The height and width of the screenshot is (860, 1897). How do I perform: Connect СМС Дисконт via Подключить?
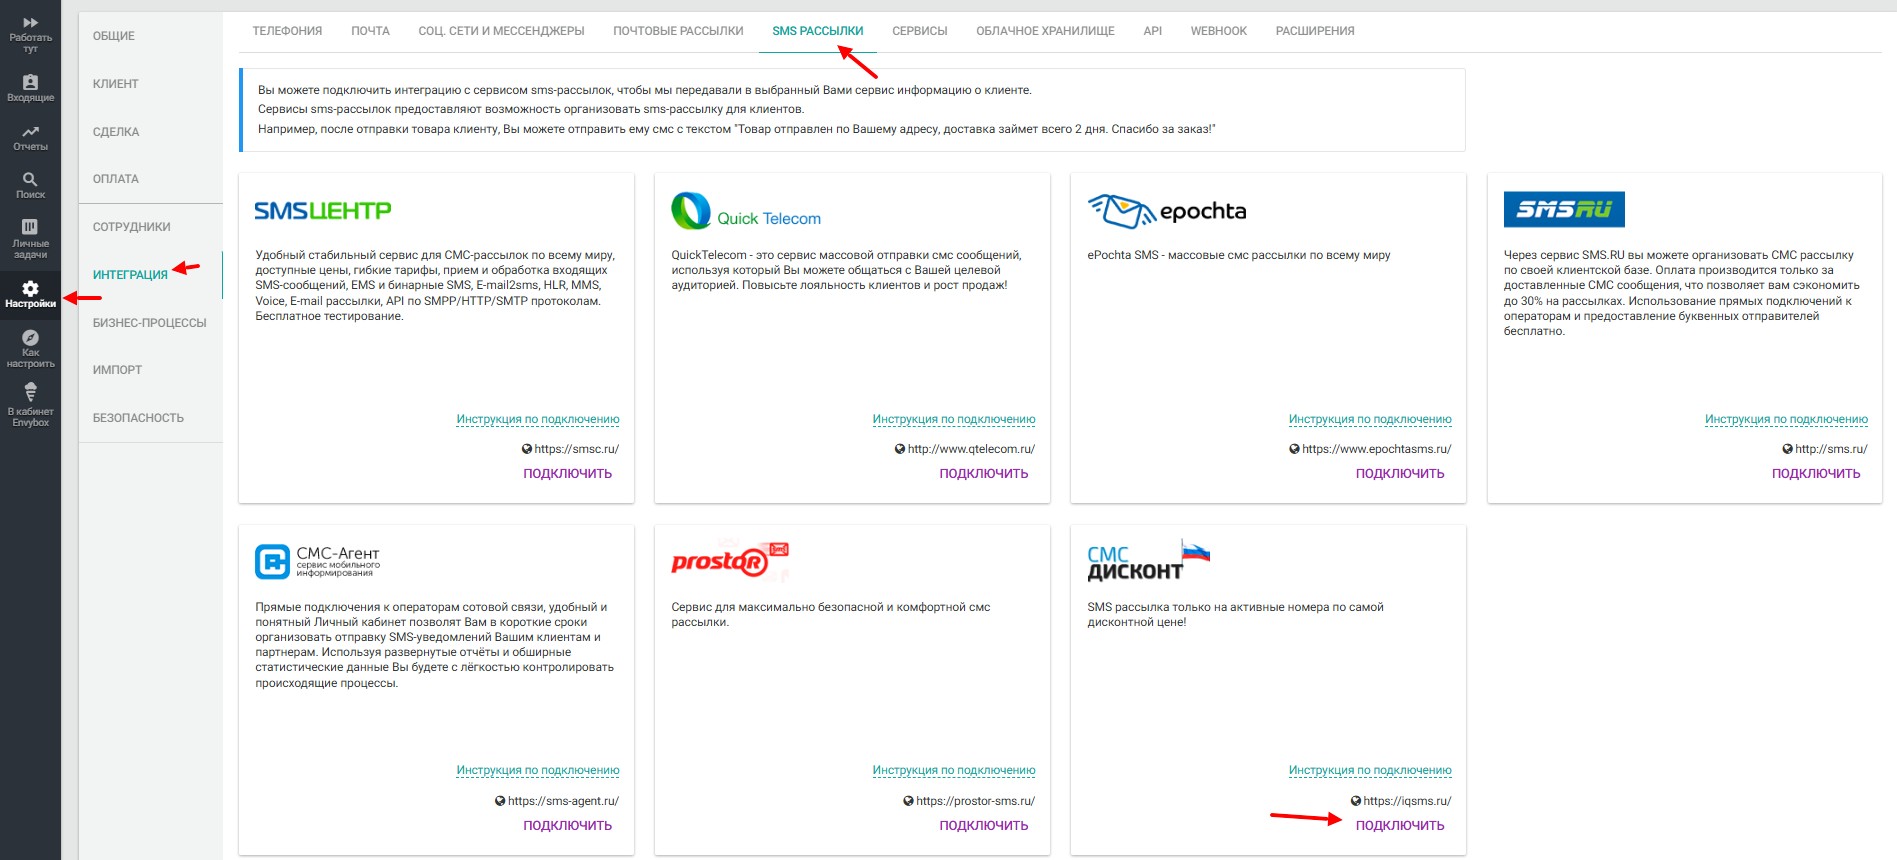(1400, 826)
